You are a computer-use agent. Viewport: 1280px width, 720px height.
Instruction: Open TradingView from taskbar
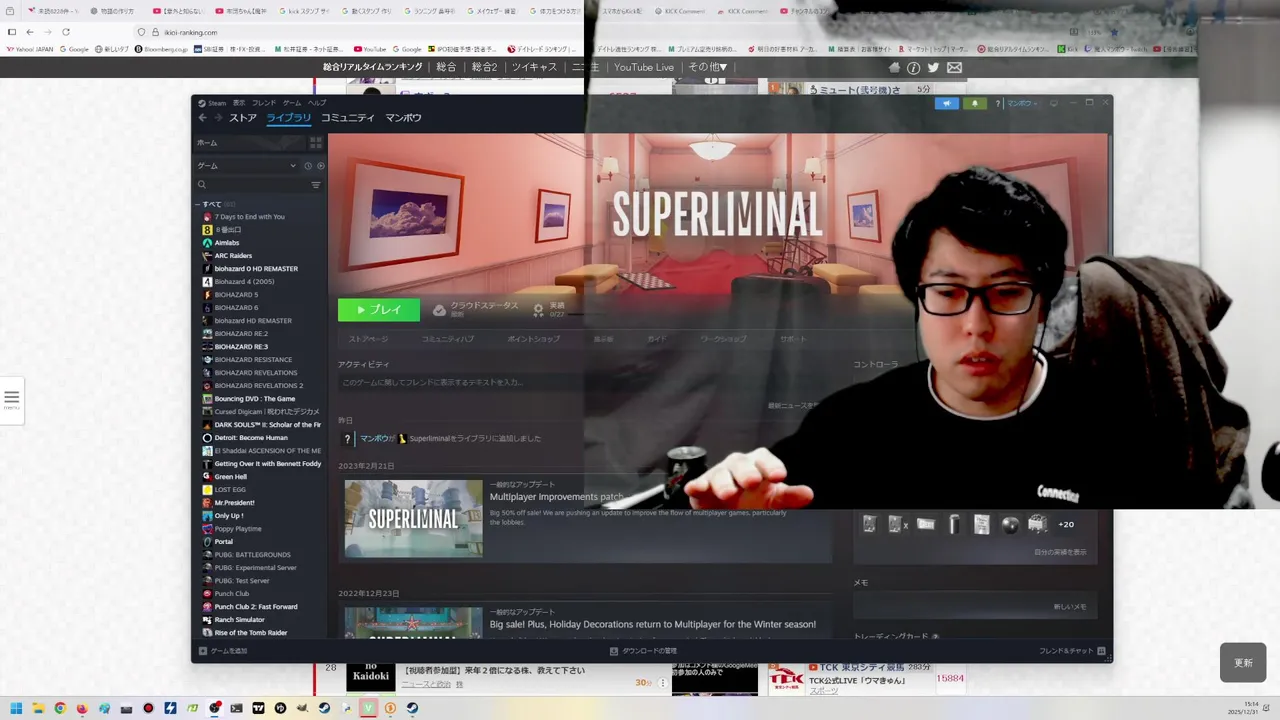tap(258, 708)
